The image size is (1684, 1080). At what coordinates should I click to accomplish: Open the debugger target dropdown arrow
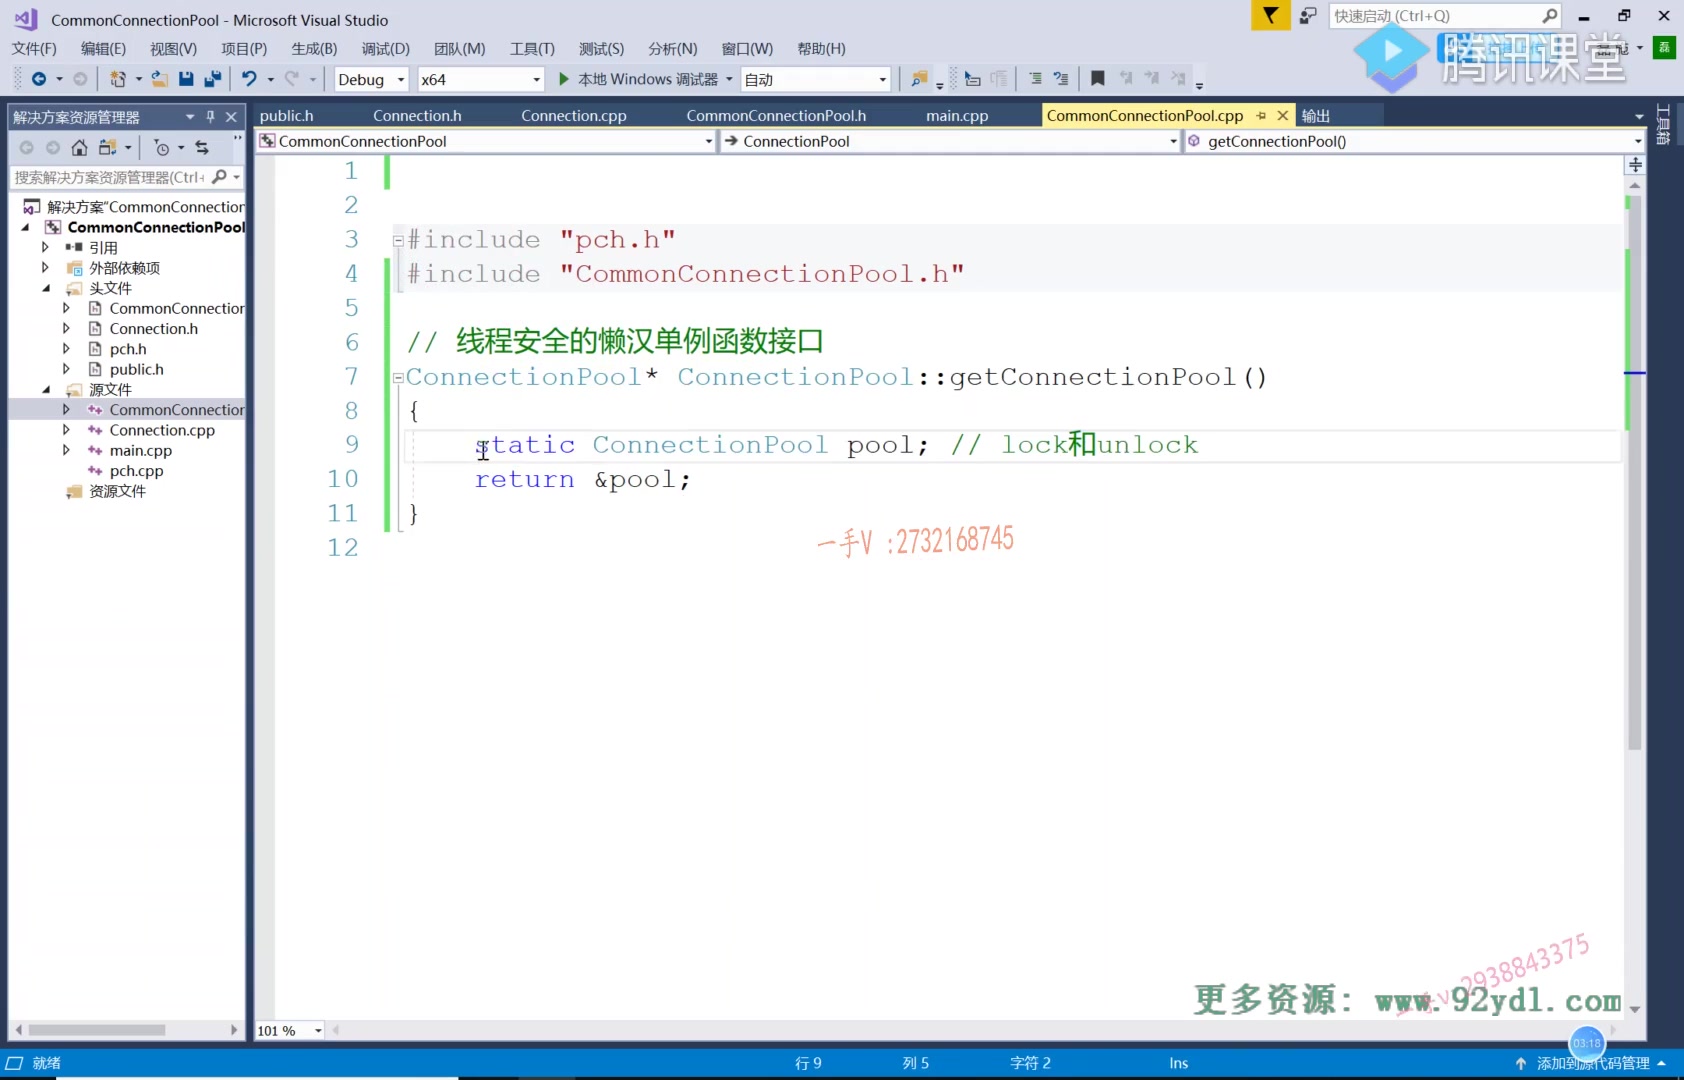(x=729, y=79)
